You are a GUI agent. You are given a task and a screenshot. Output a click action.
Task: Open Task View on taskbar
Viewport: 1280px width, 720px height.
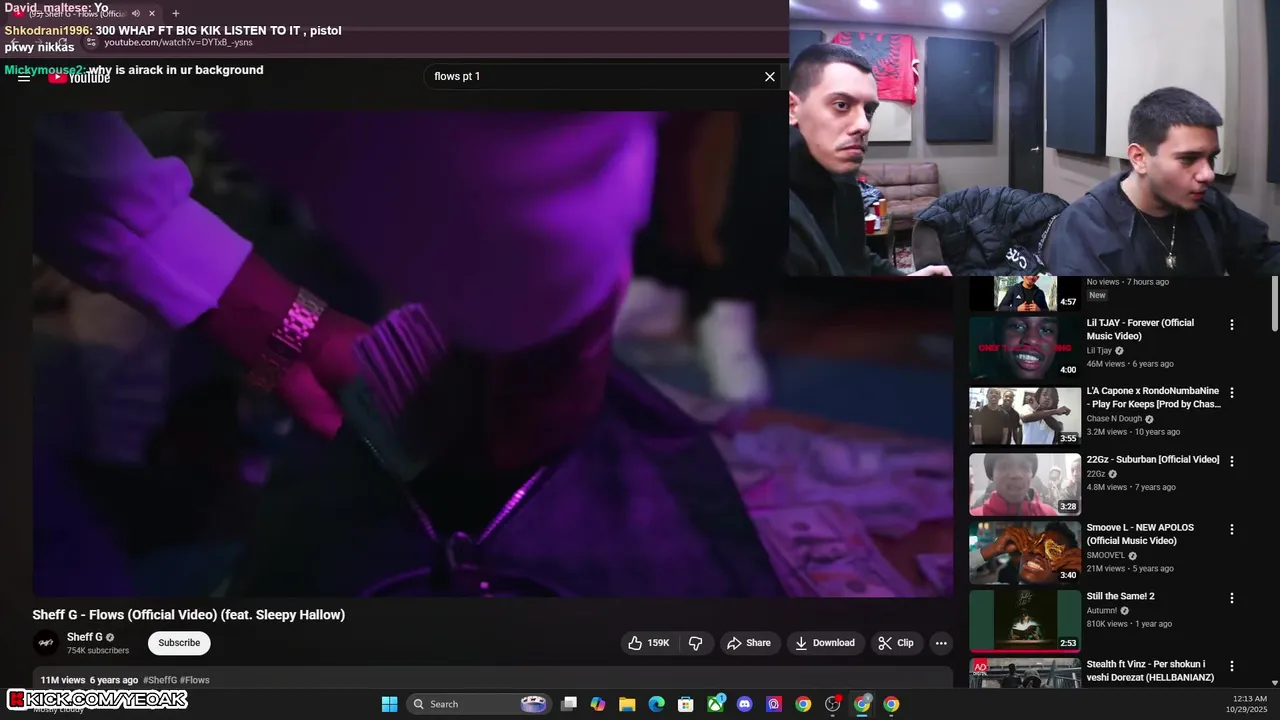click(569, 704)
